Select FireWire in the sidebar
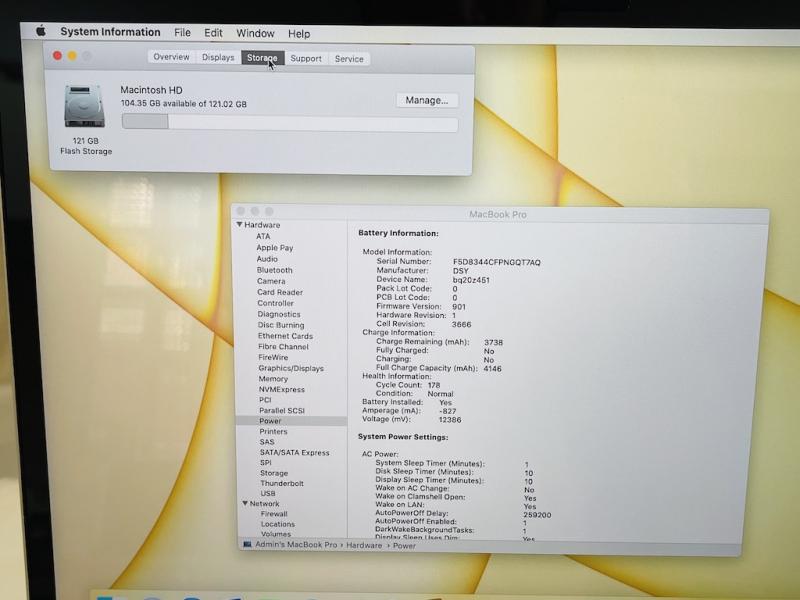The width and height of the screenshot is (800, 600). pyautogui.click(x=273, y=357)
